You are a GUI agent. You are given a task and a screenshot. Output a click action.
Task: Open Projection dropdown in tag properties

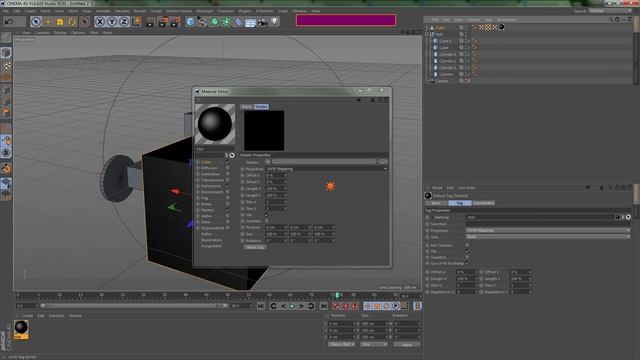(548, 231)
